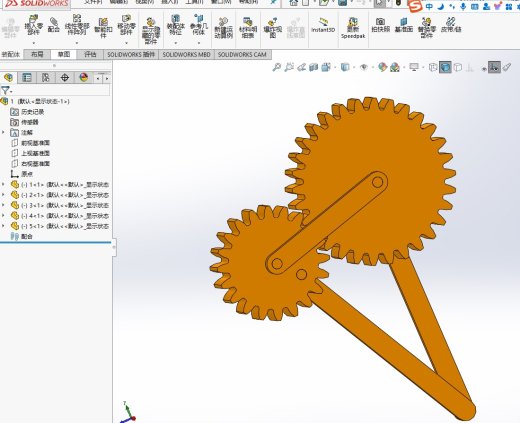Open the Smart Fasteners (智能扣件) tool
Viewport: 520px width, 423px height.
(x=103, y=27)
